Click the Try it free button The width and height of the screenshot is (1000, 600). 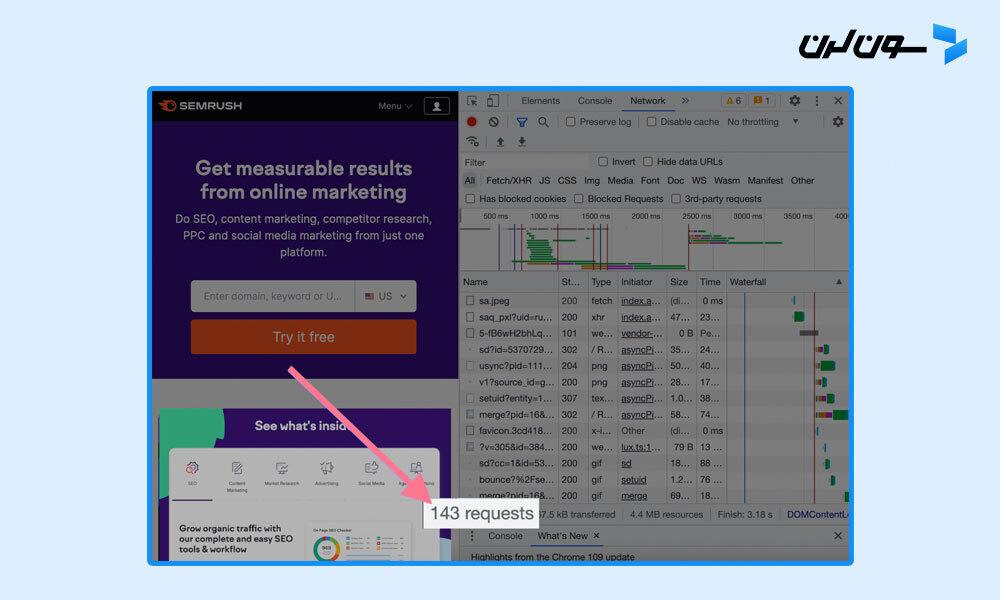click(304, 337)
